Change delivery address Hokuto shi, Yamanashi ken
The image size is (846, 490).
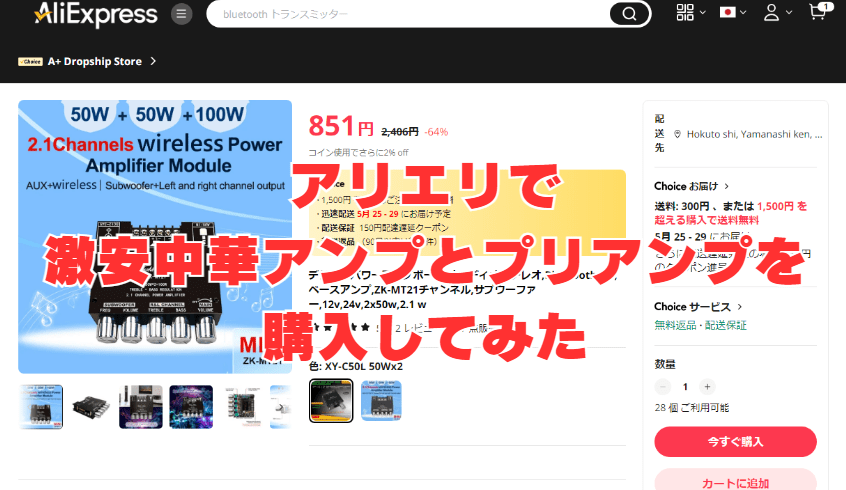(x=754, y=134)
